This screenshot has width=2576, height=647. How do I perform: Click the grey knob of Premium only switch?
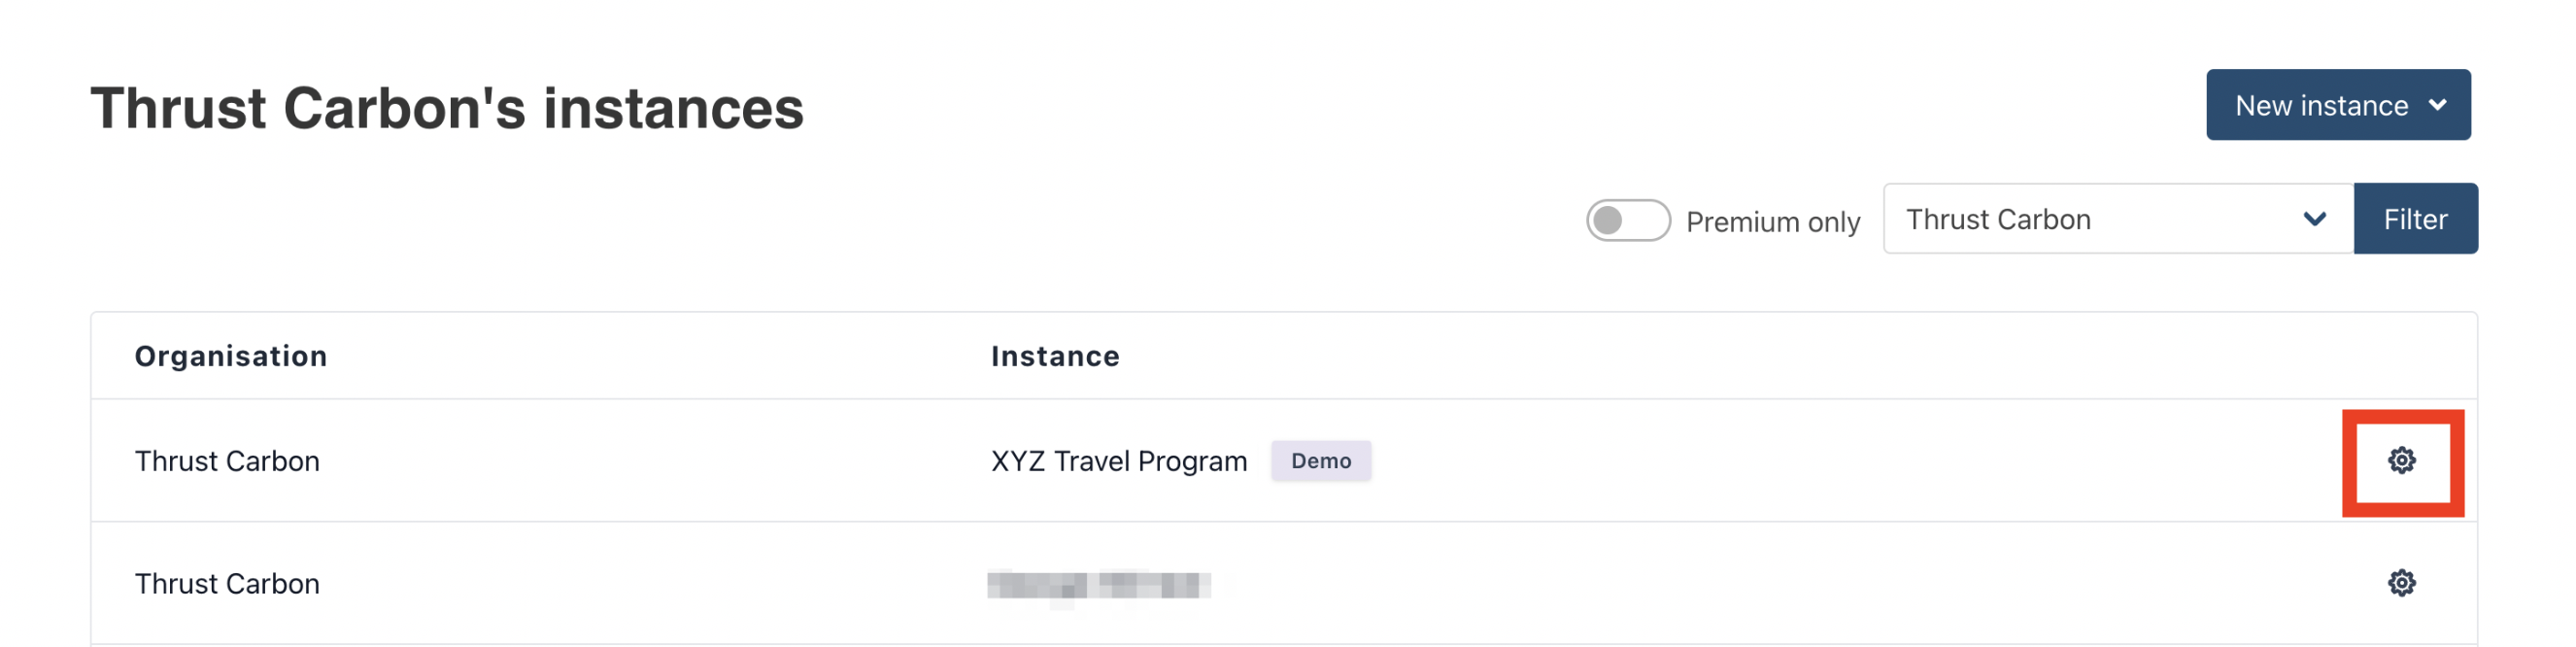pyautogui.click(x=1608, y=220)
